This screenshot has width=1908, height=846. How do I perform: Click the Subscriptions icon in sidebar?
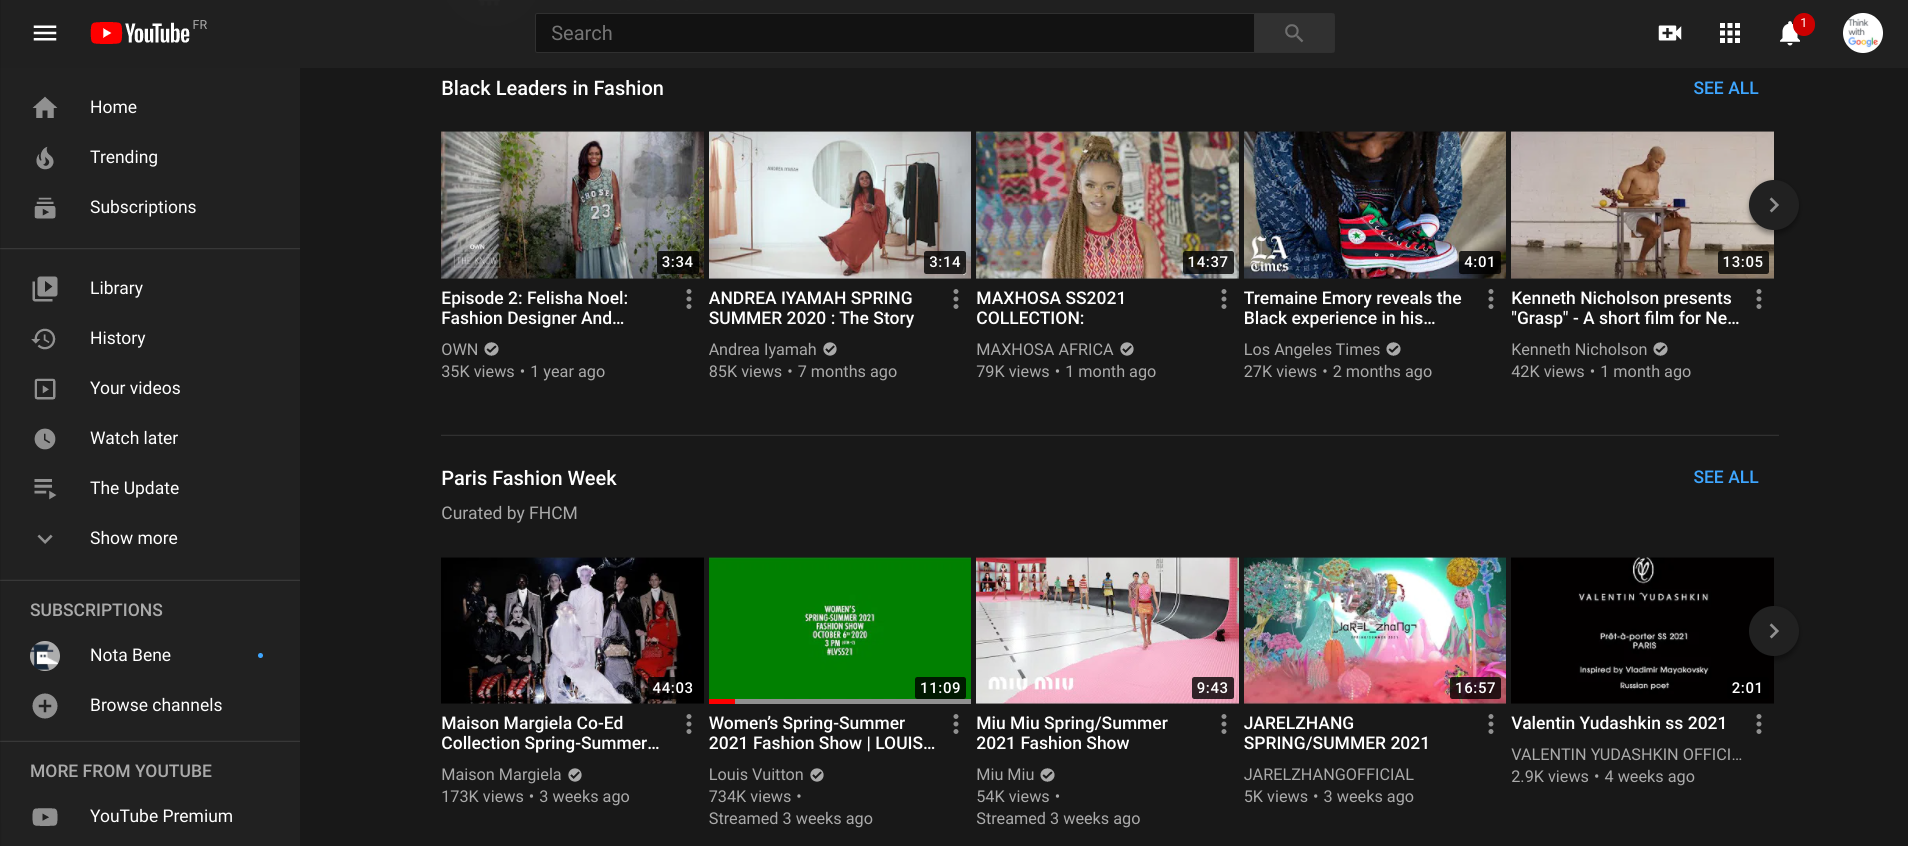(x=45, y=207)
